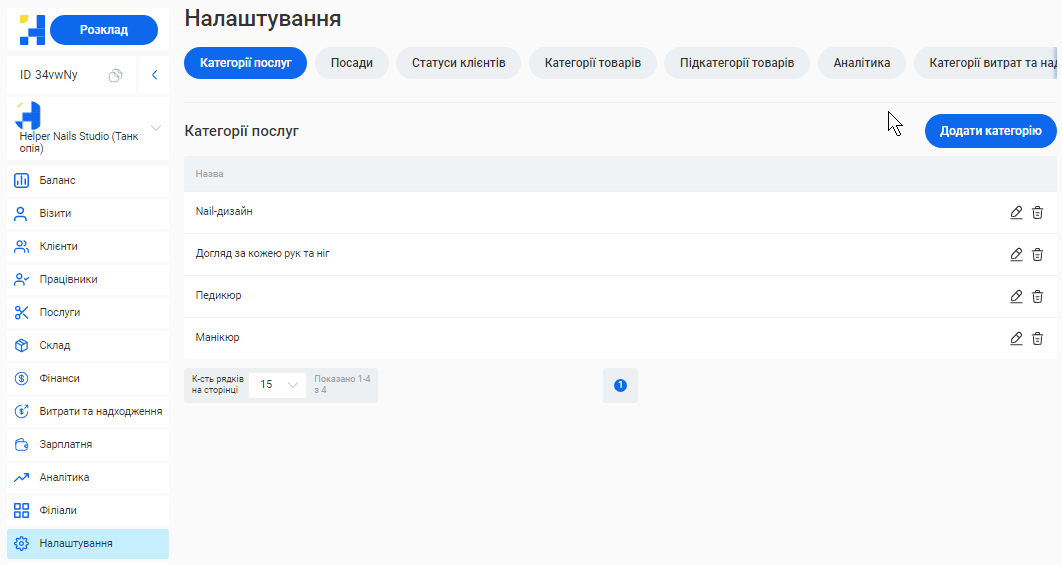Select pagination page 1

pos(620,385)
